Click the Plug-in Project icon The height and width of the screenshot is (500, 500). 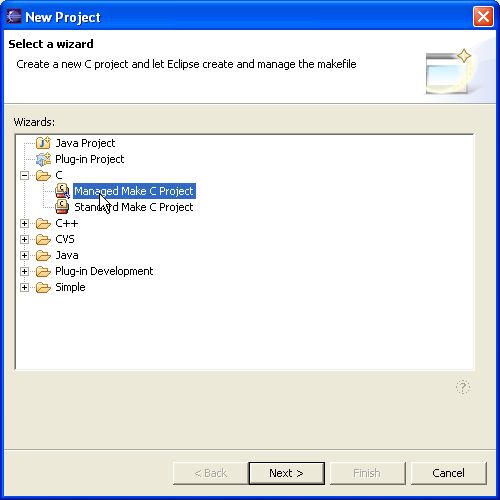pos(43,159)
